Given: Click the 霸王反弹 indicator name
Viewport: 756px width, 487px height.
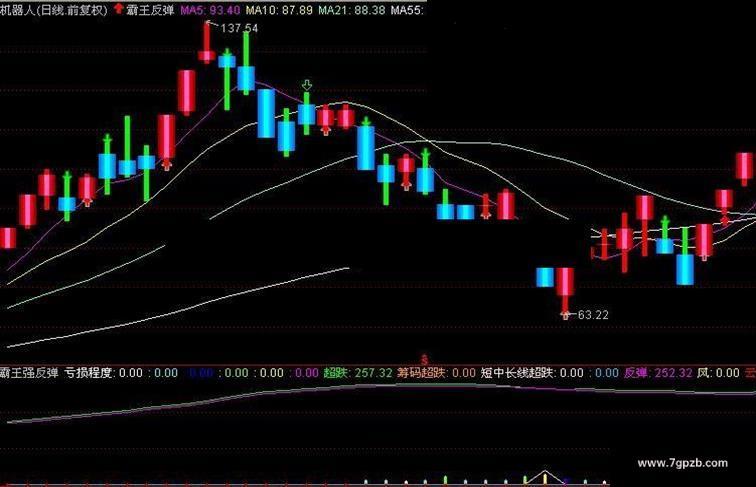Looking at the screenshot, I should point(150,10).
